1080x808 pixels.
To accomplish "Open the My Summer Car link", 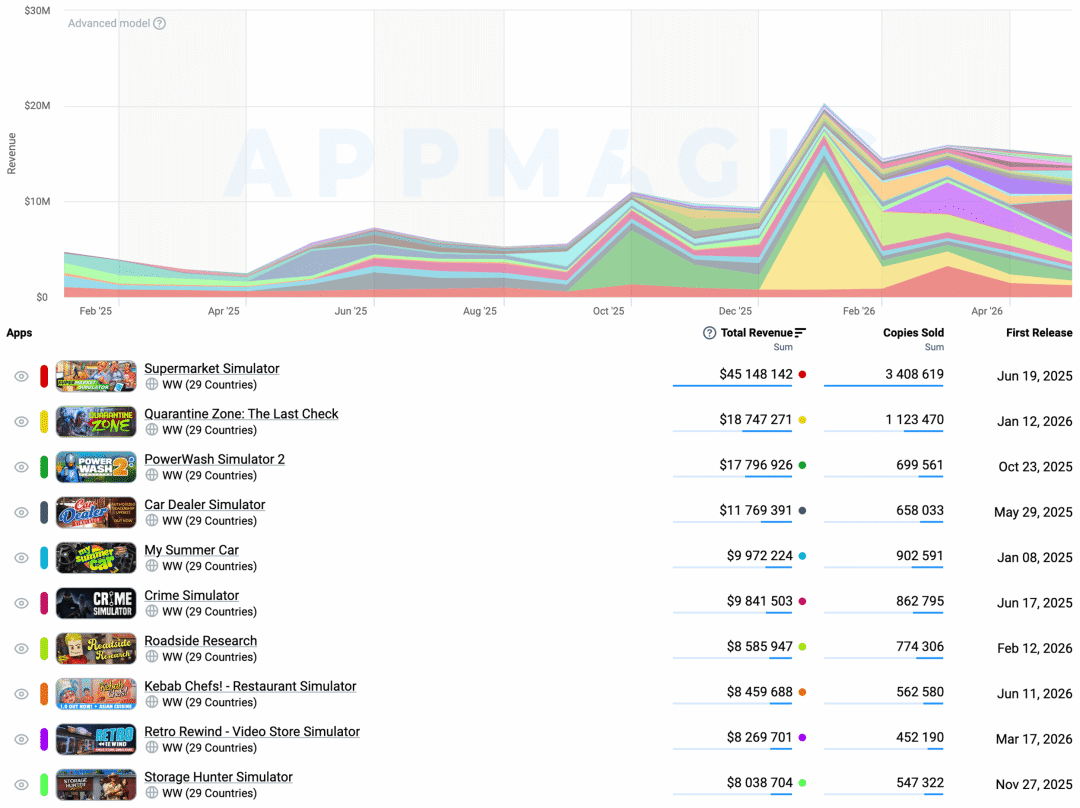I will (191, 550).
